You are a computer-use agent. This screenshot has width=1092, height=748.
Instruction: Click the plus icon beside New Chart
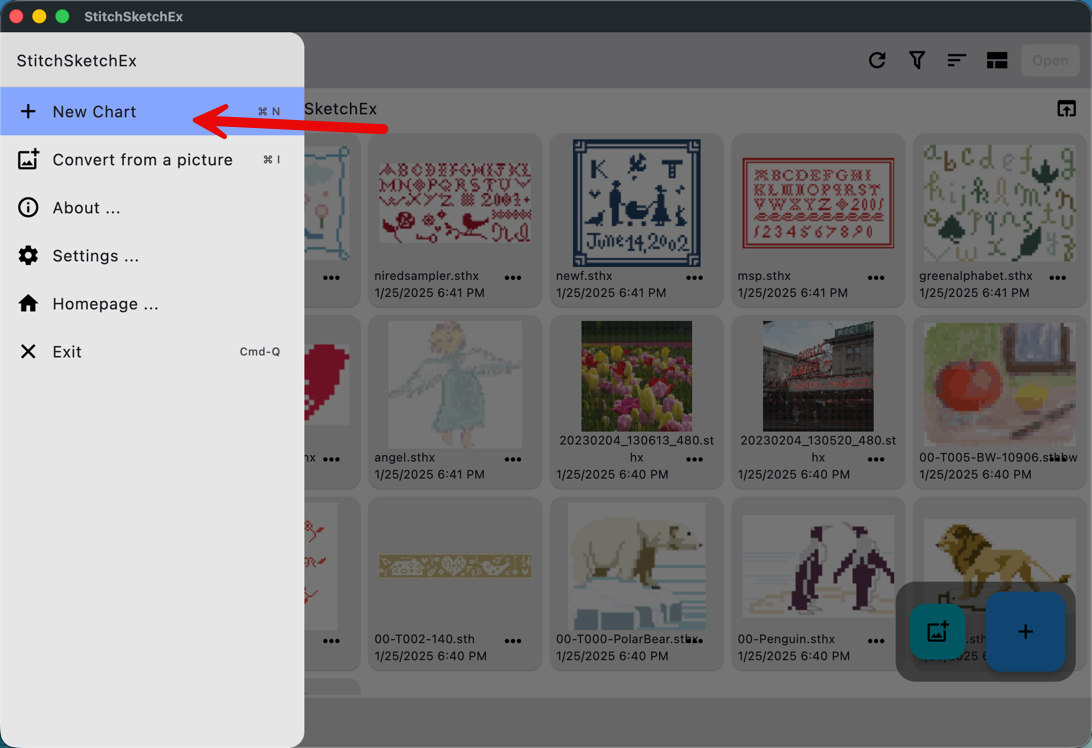coord(28,111)
